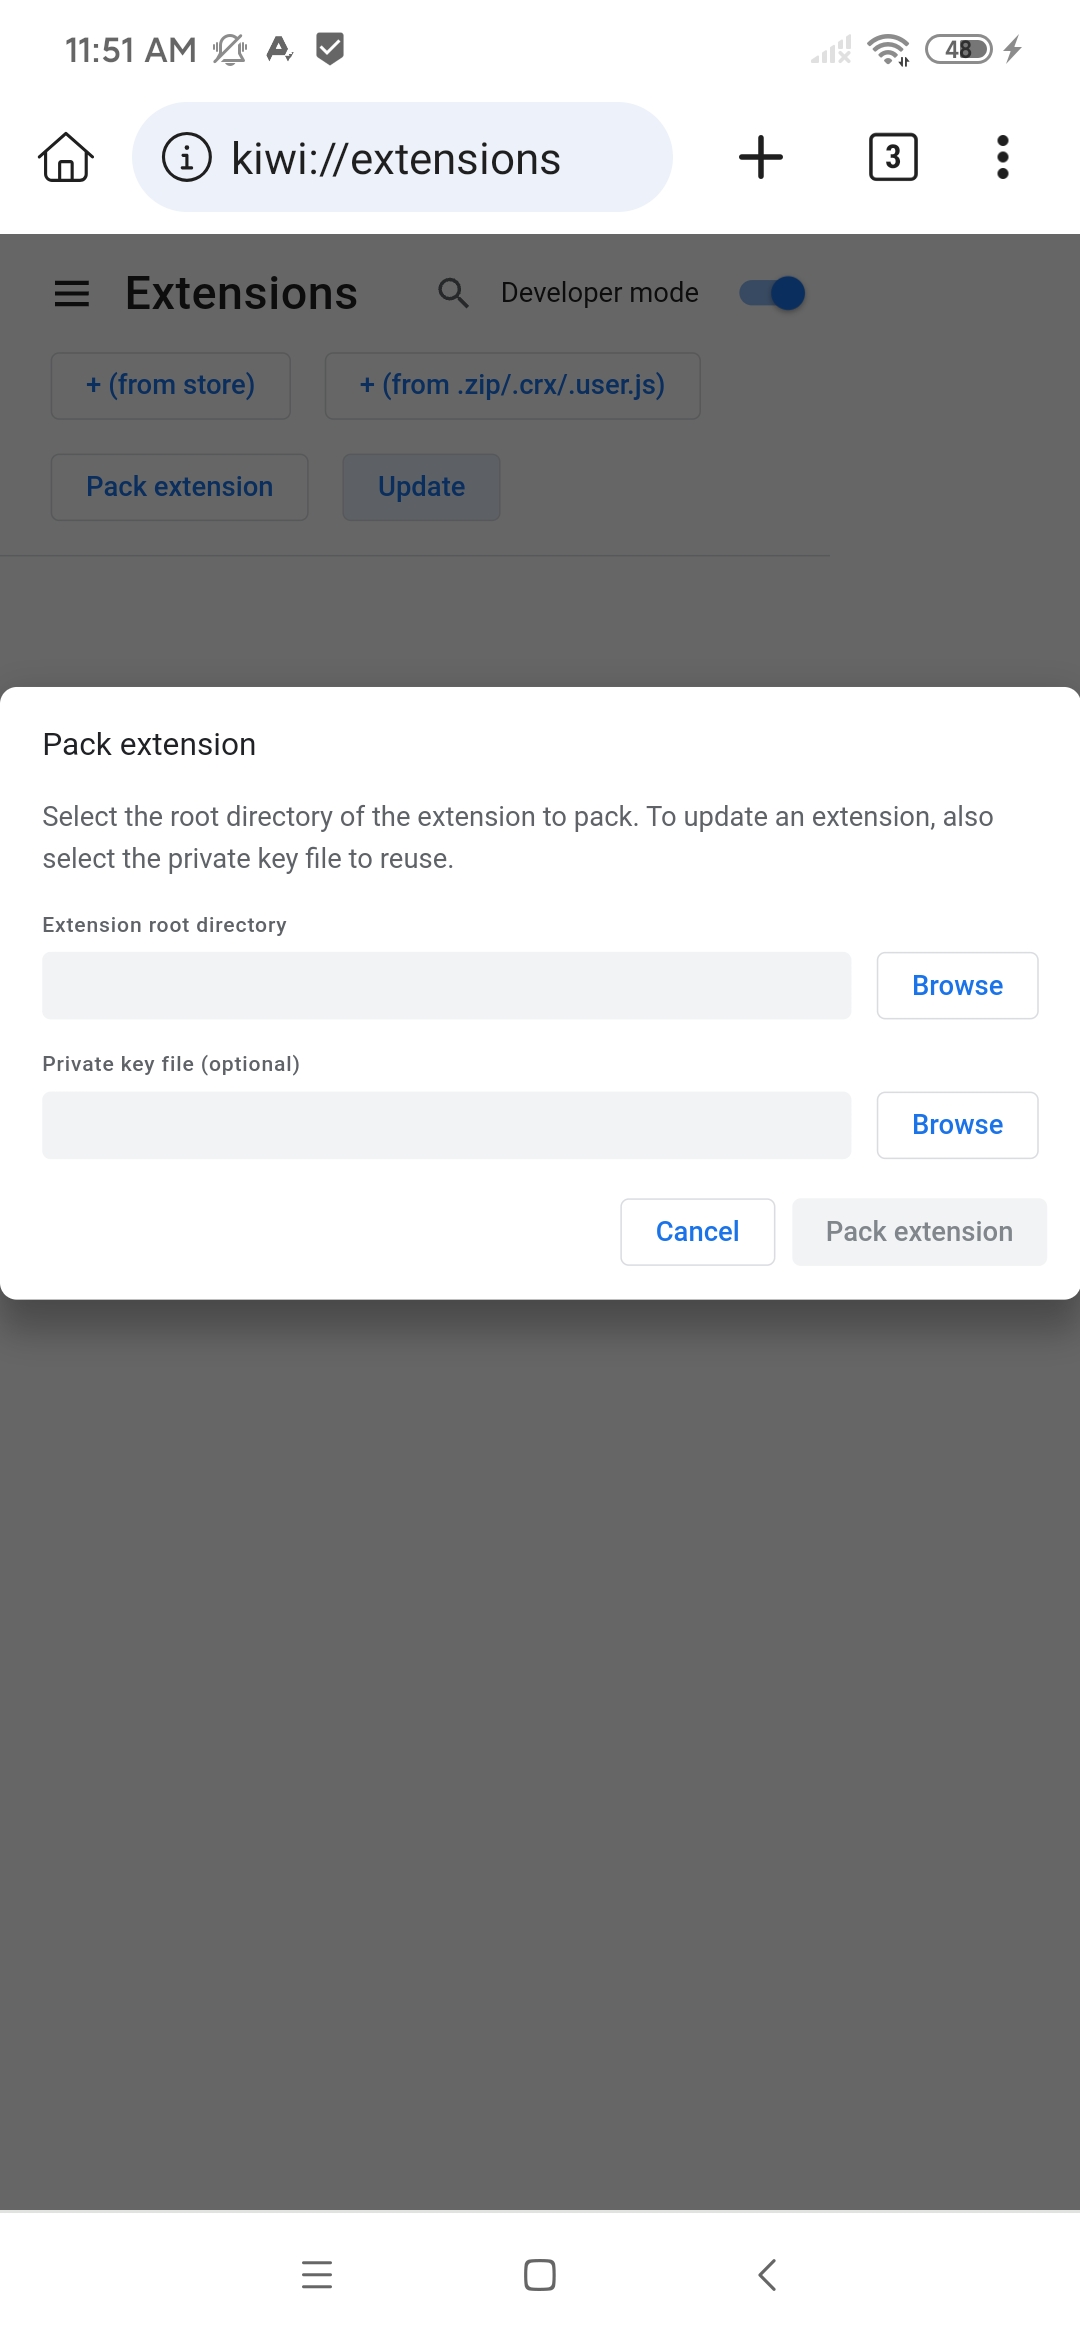Browse for the private key file
The image size is (1080, 2340).
pos(957,1125)
